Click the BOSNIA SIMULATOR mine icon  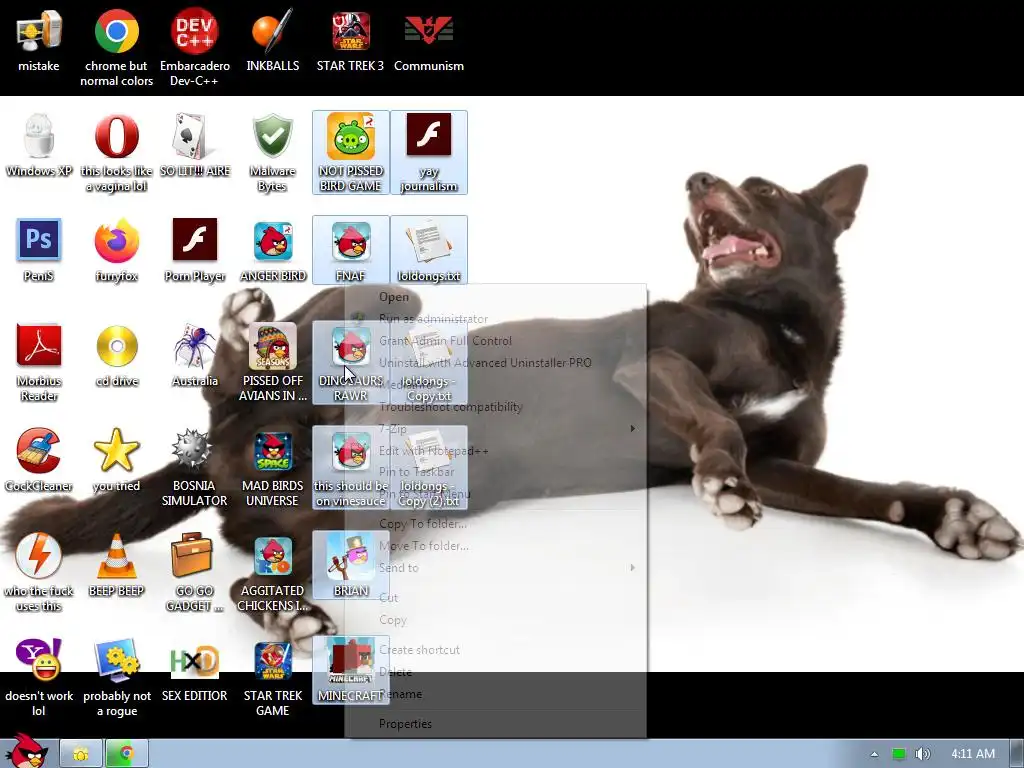195,468
